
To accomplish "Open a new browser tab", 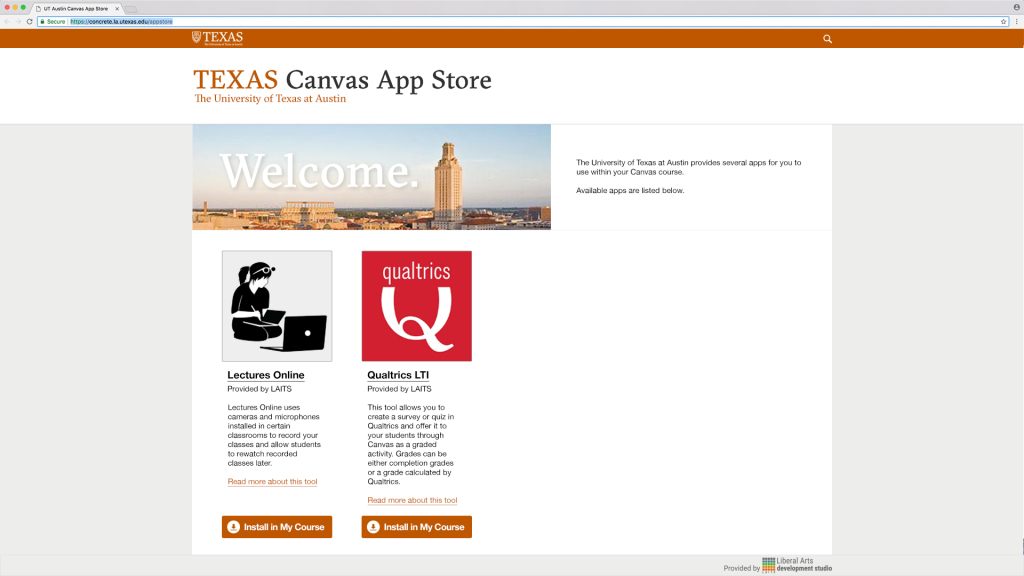I will tap(131, 9).
